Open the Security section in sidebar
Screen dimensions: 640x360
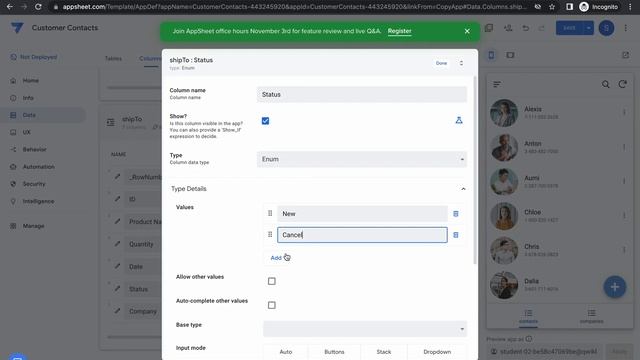click(34, 184)
